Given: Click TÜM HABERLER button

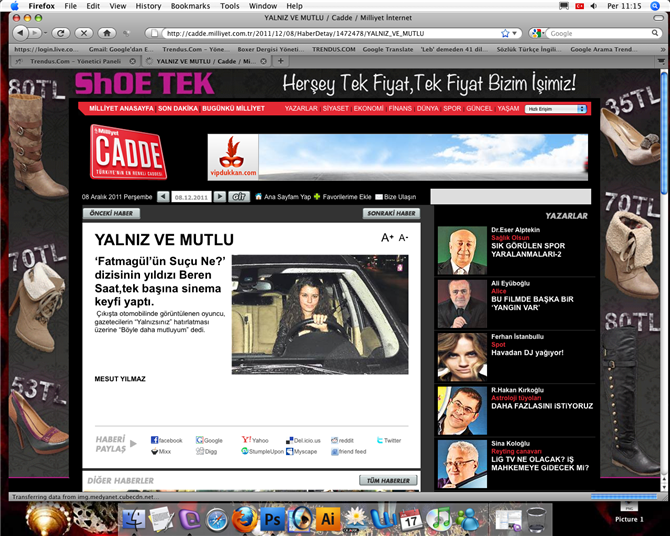Looking at the screenshot, I should click(388, 480).
